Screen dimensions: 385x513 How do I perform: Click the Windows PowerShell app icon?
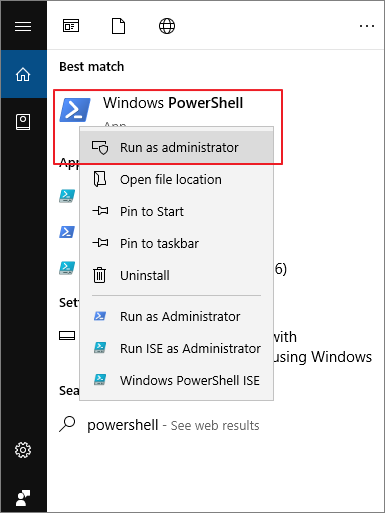[x=75, y=110]
